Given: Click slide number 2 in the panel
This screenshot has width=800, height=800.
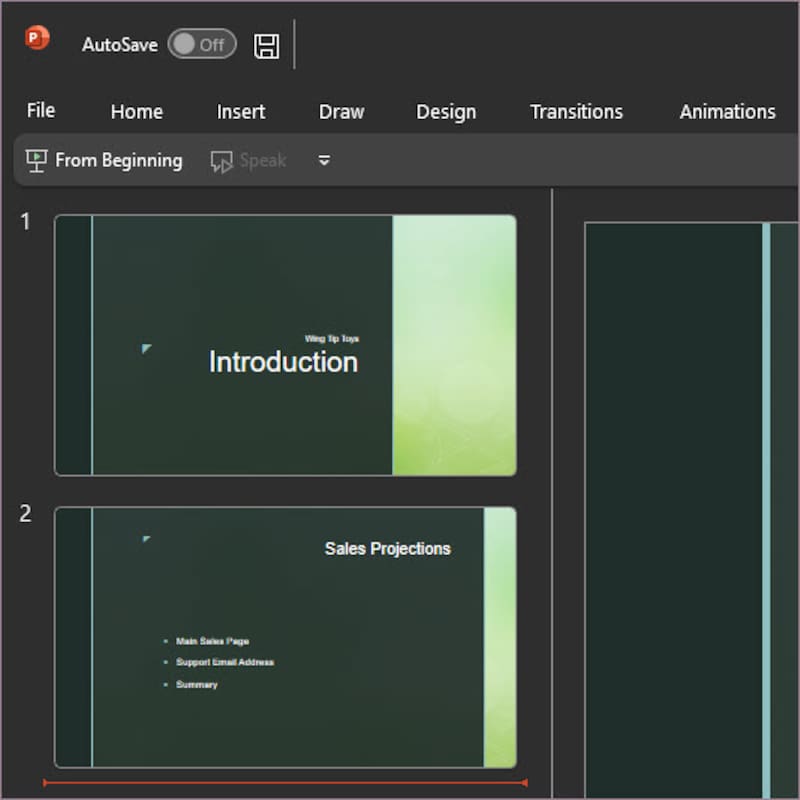Looking at the screenshot, I should [x=26, y=514].
